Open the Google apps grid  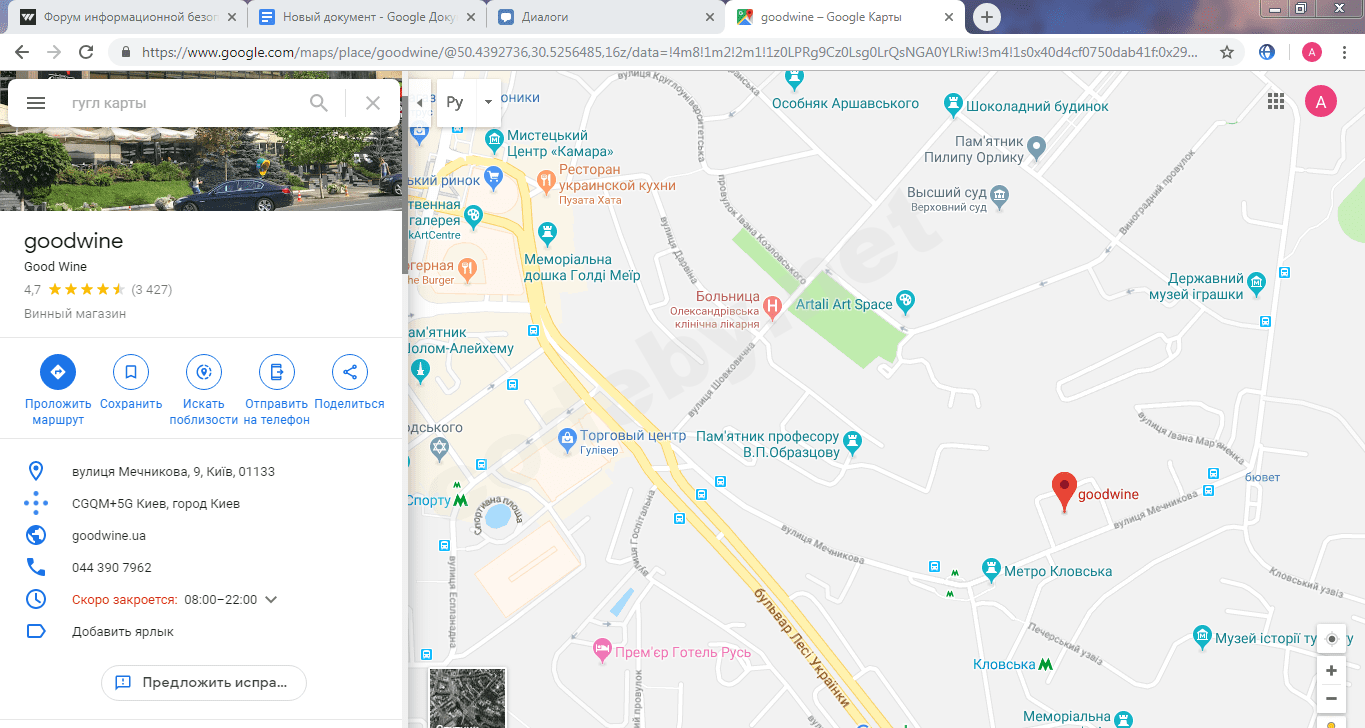(1276, 101)
